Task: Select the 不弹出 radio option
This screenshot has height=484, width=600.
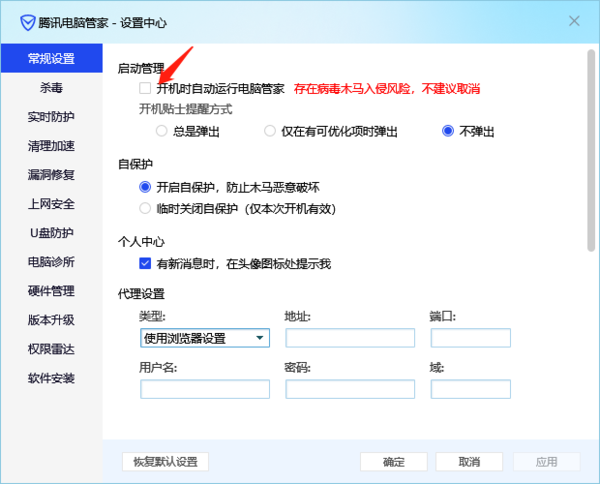Action: click(x=448, y=131)
